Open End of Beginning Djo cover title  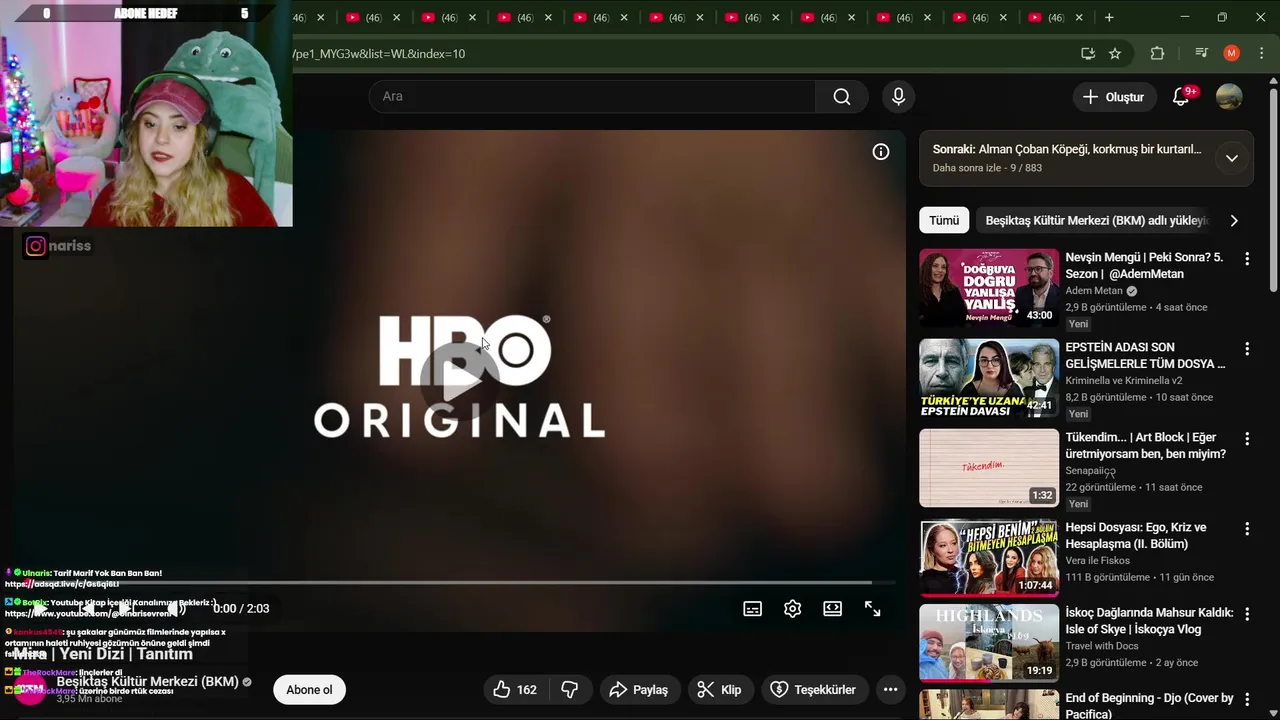tap(1149, 705)
